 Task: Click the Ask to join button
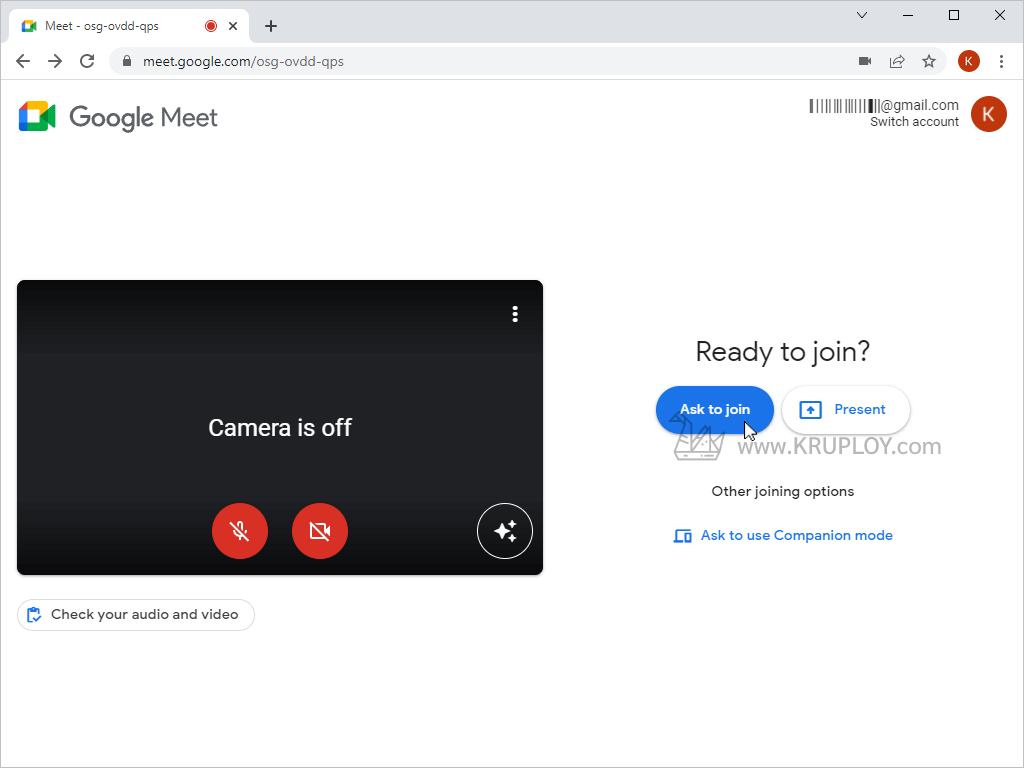(714, 409)
